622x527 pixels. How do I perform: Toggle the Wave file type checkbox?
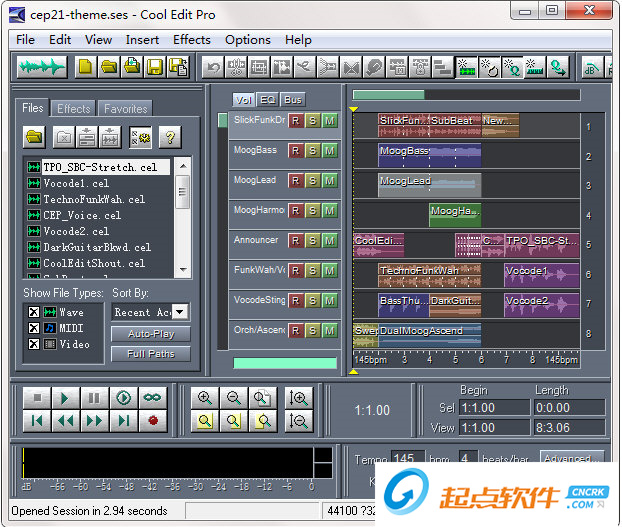[34, 312]
